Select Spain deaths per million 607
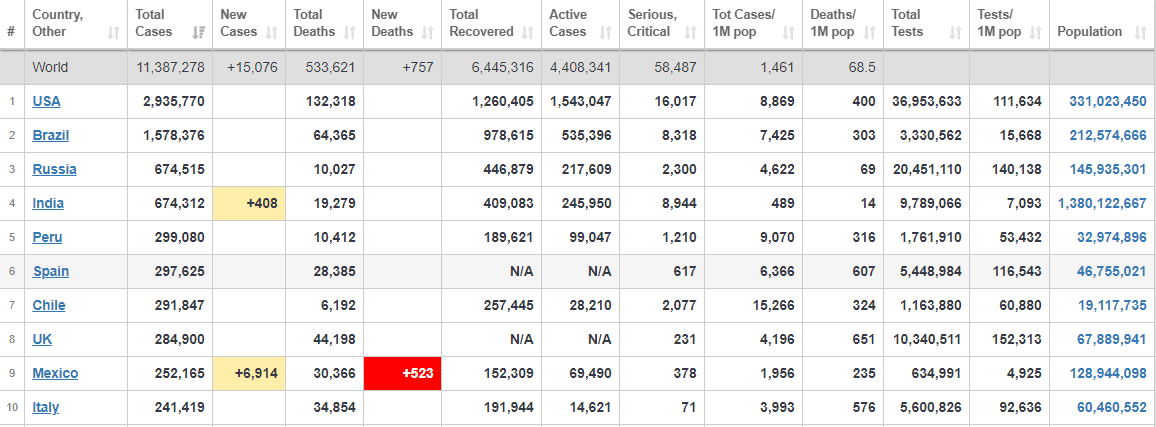The height and width of the screenshot is (427, 1156). (864, 271)
